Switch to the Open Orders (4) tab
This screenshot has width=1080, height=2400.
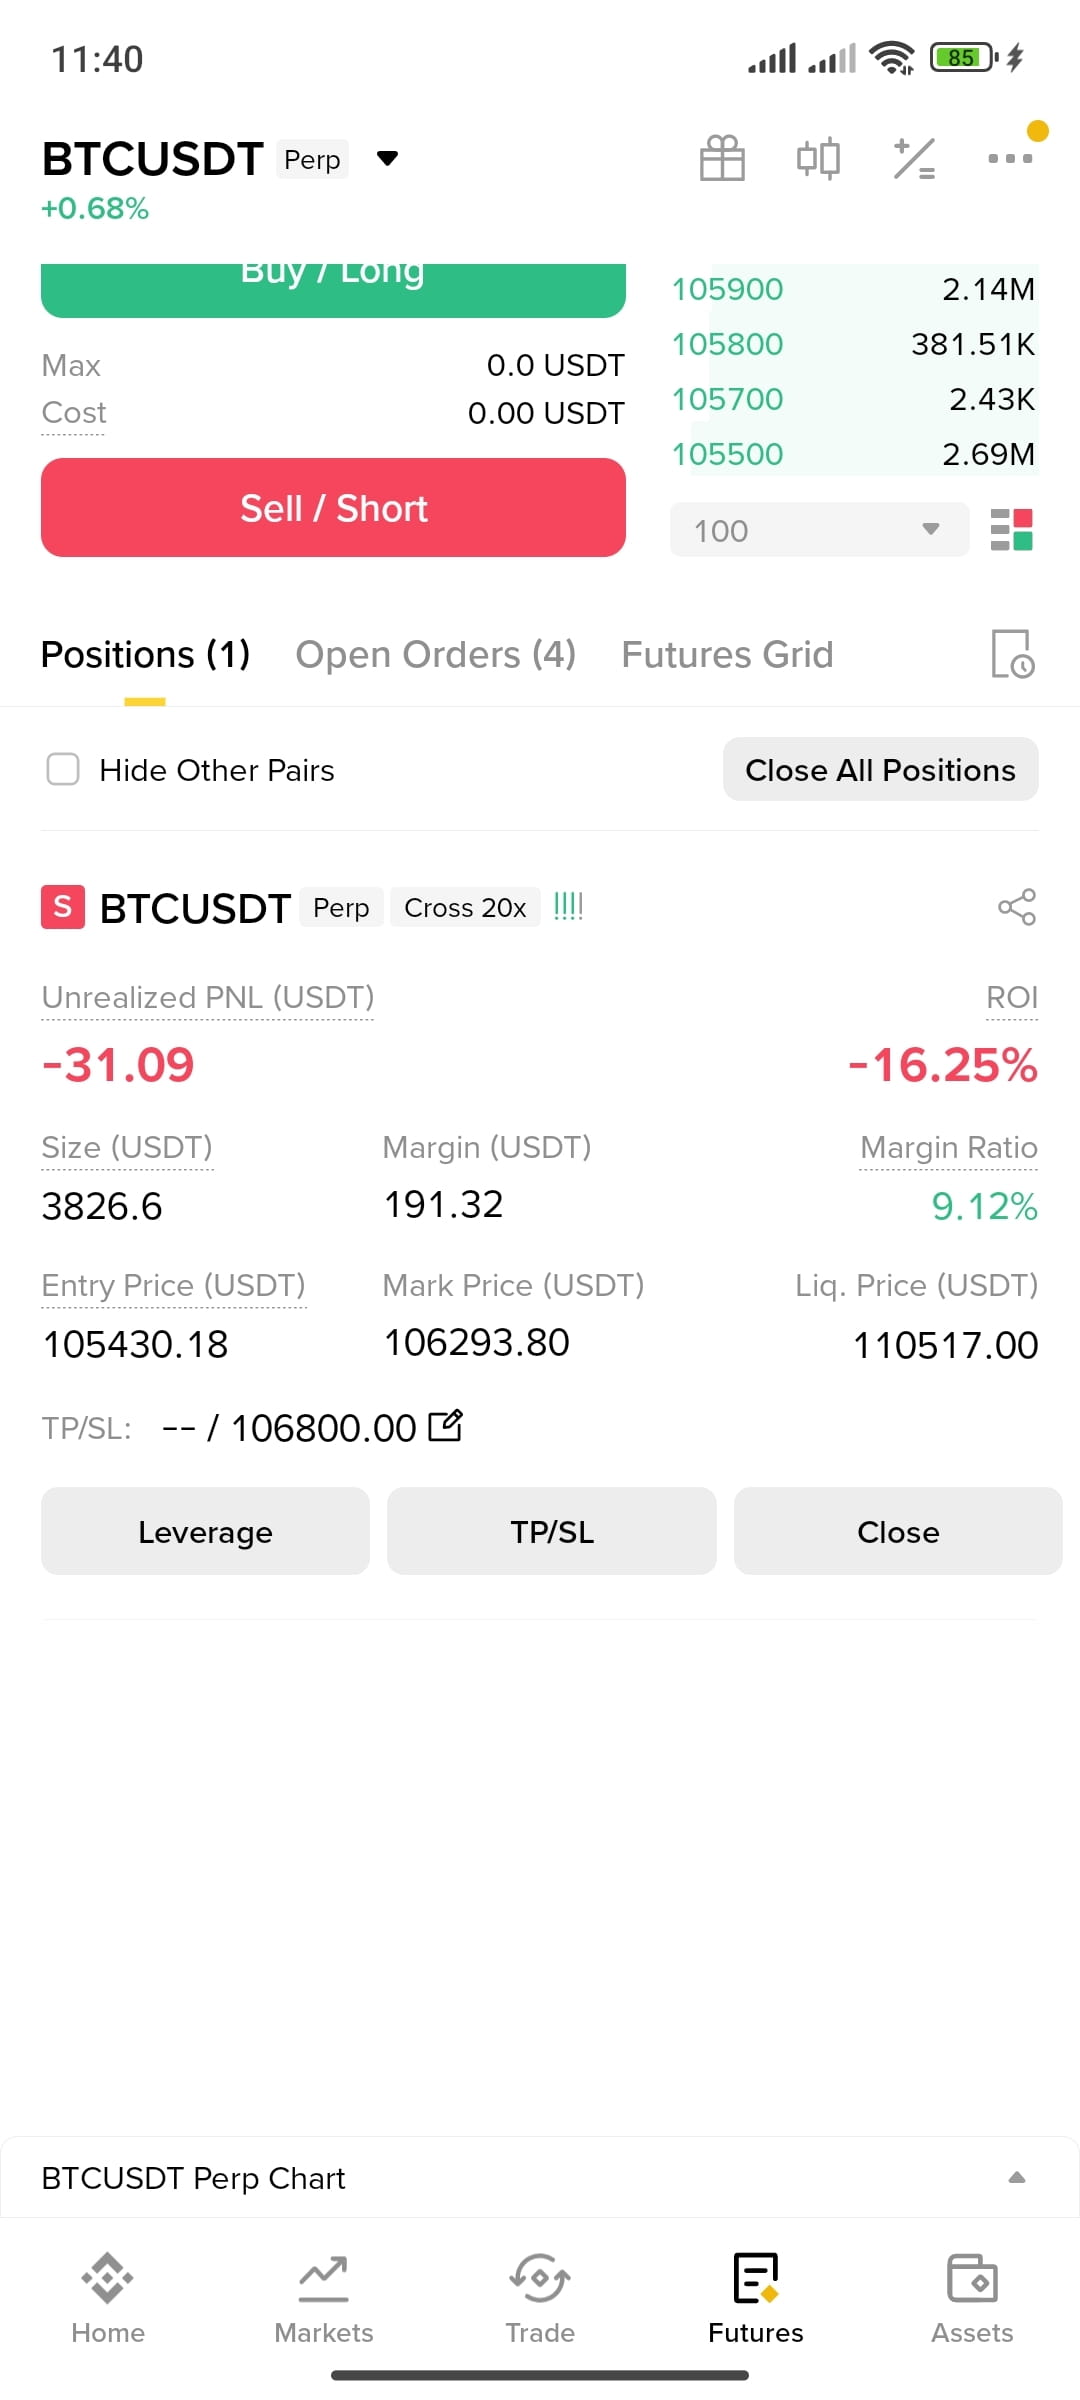pyautogui.click(x=436, y=654)
